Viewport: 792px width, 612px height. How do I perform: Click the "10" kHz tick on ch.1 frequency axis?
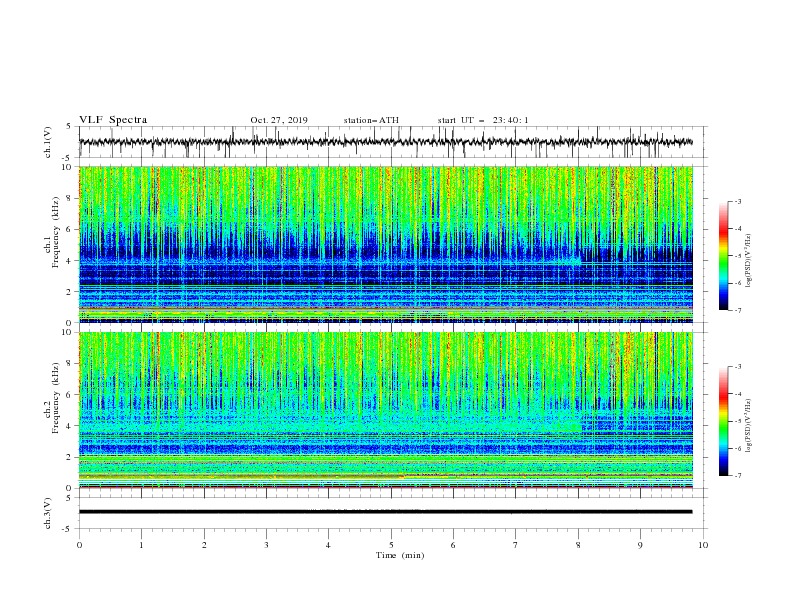[69, 167]
